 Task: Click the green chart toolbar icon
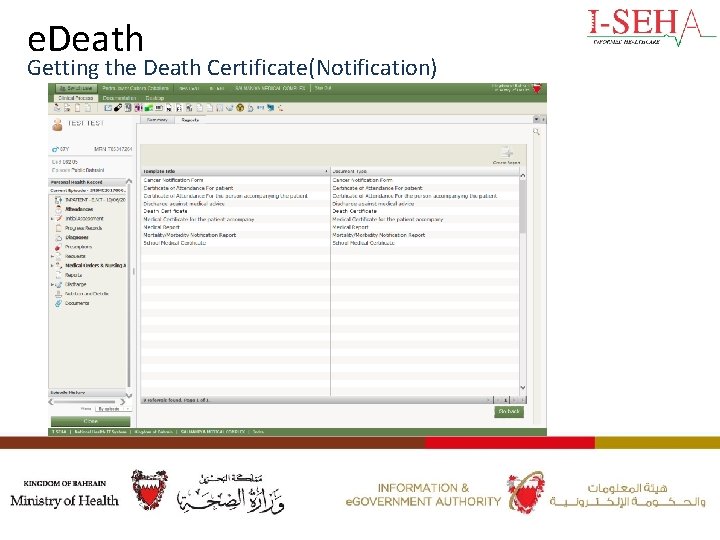click(x=148, y=108)
